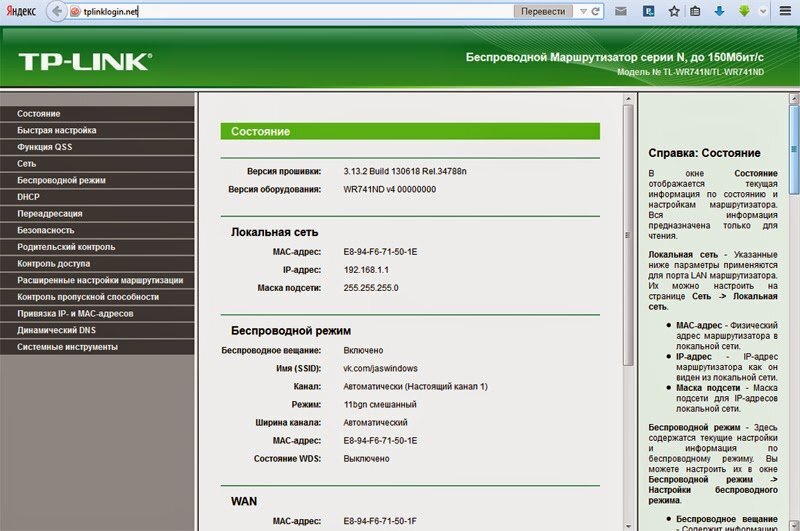Open Родительский контроль menu item
Viewport: 800px width, 531px height.
pyautogui.click(x=97, y=247)
